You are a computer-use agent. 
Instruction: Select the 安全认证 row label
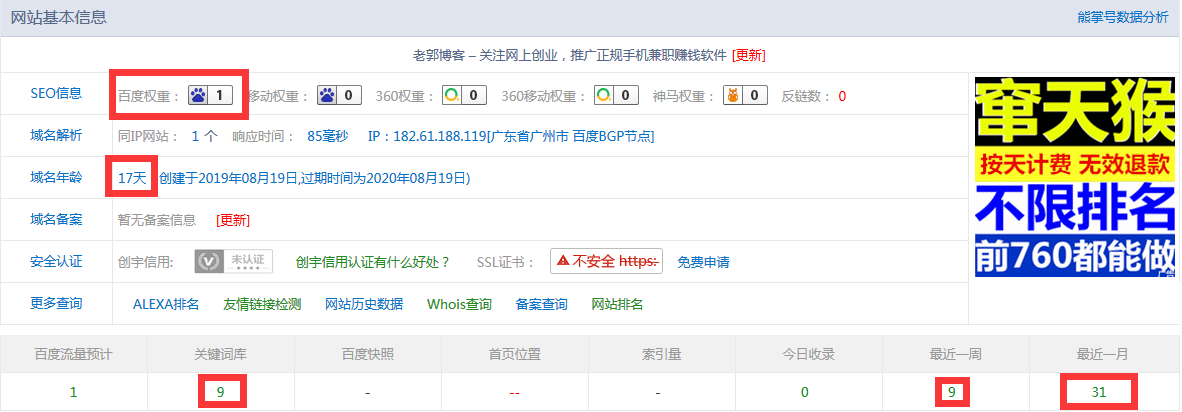coord(57,261)
